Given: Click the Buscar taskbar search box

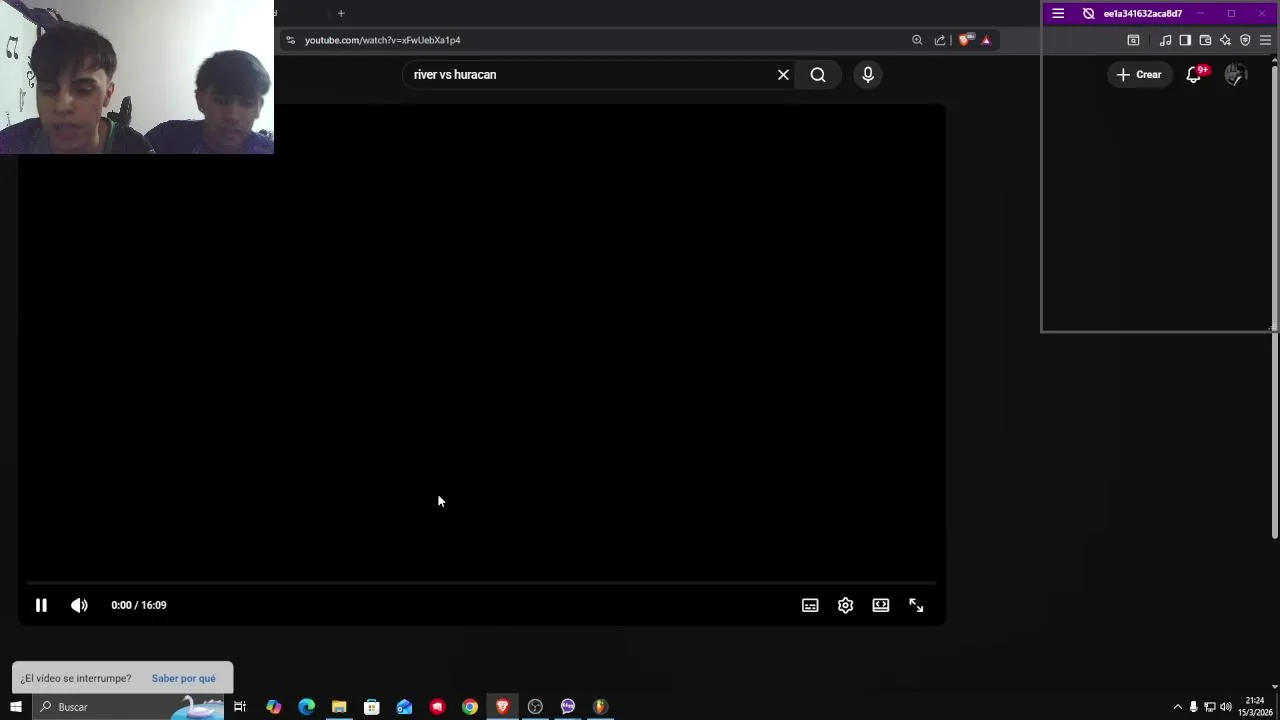Looking at the screenshot, I should (x=130, y=707).
